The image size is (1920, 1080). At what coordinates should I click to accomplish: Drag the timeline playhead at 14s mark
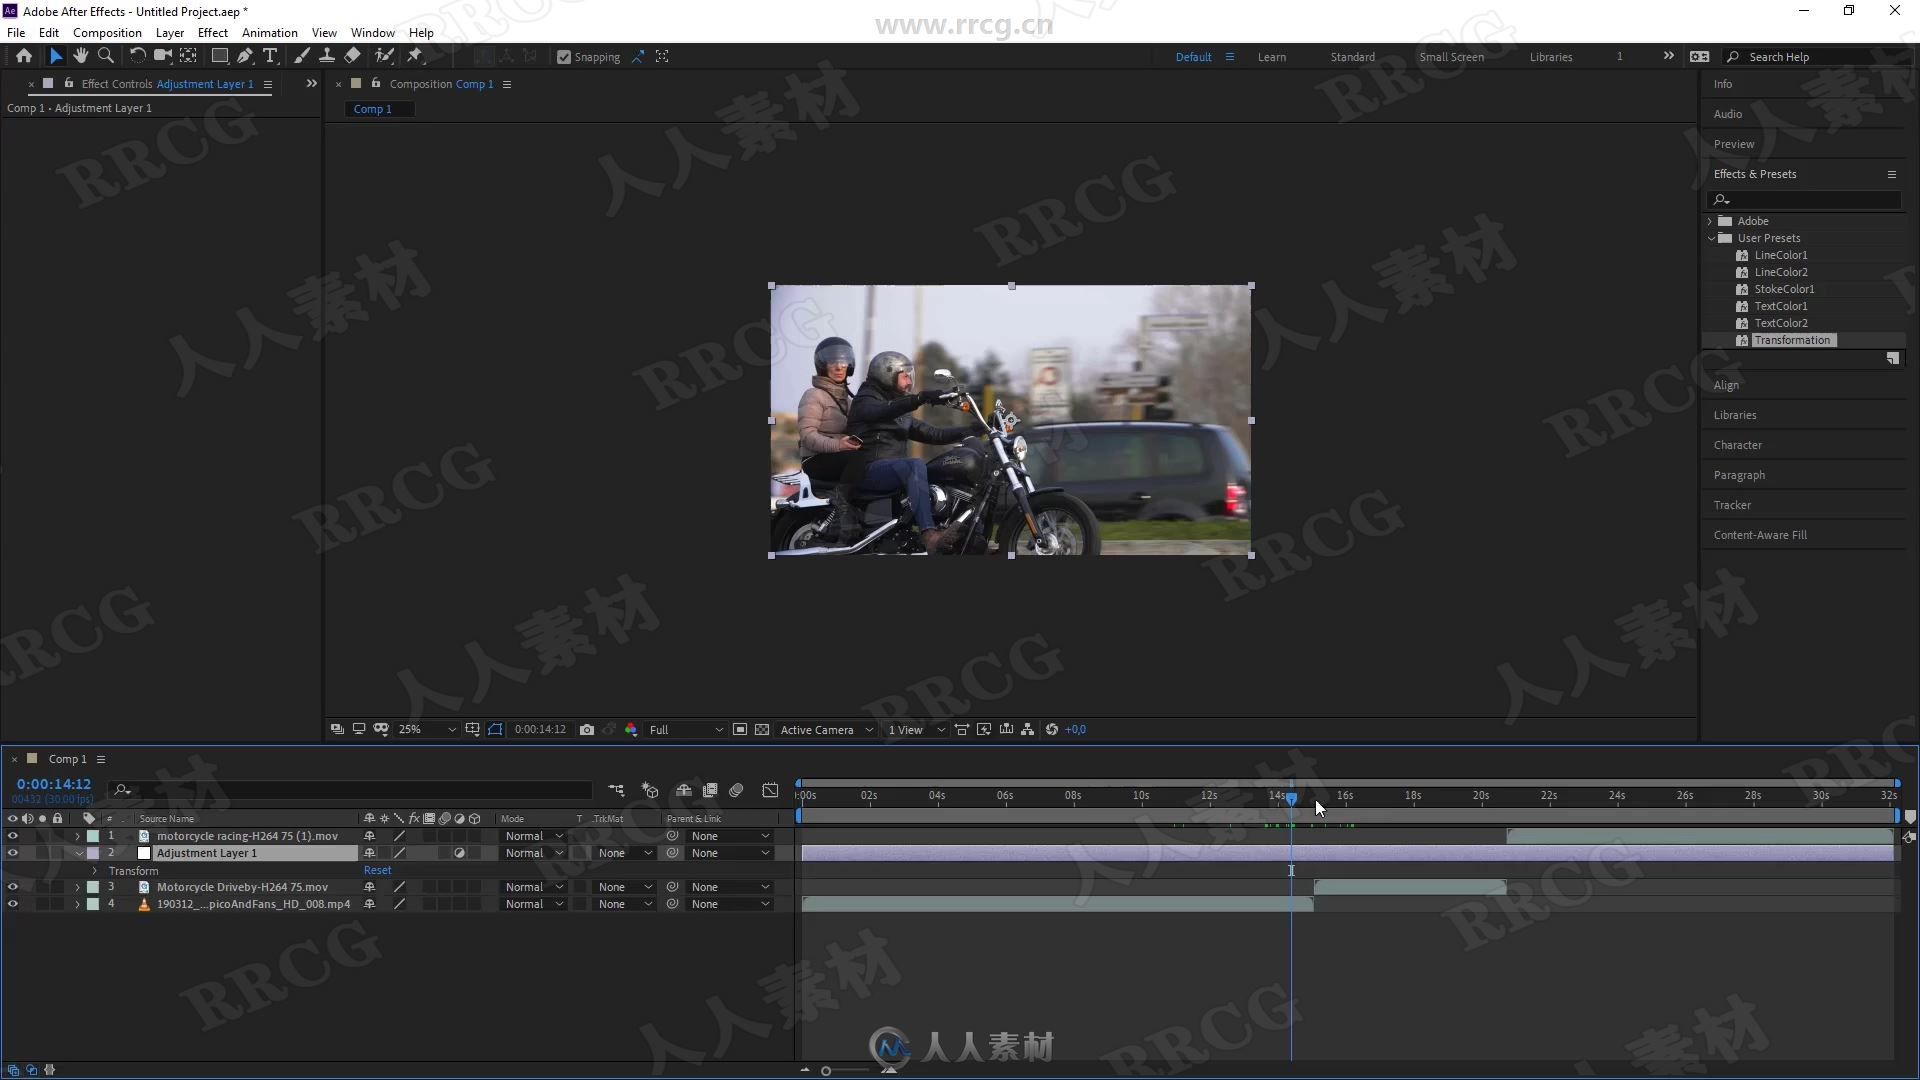(1291, 795)
